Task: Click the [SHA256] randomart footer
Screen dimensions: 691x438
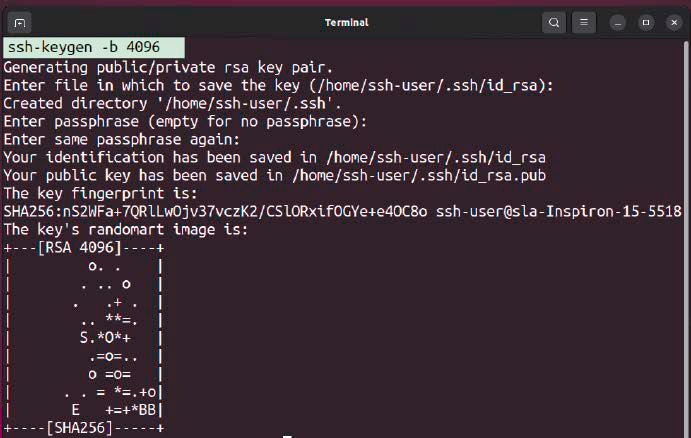Action: coord(81,429)
